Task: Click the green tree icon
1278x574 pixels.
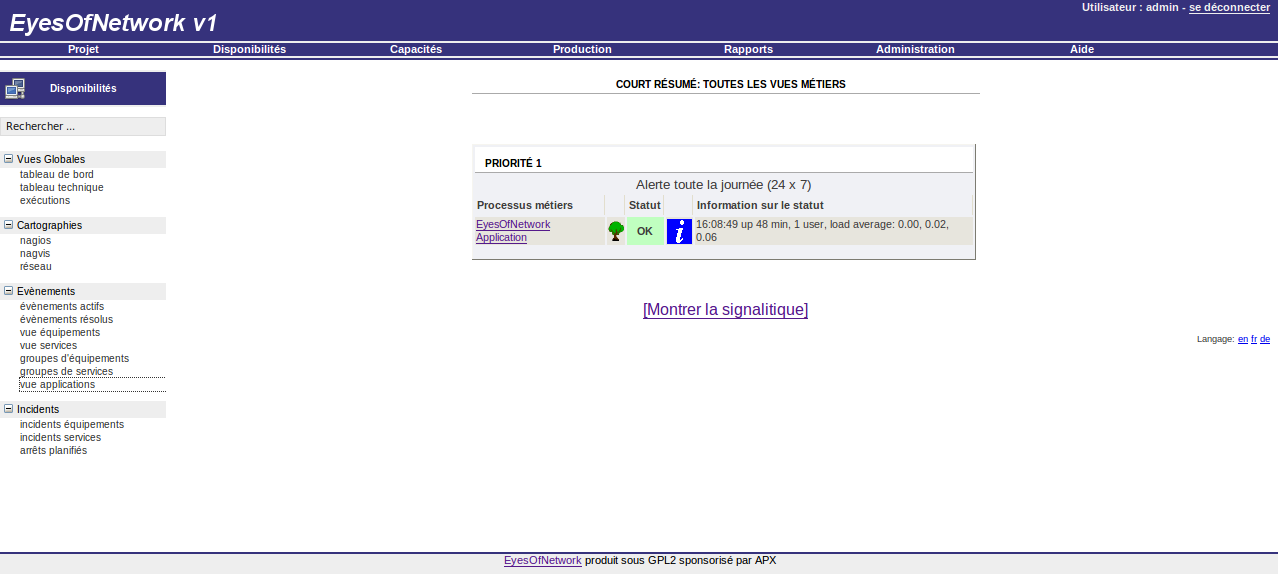Action: click(616, 231)
